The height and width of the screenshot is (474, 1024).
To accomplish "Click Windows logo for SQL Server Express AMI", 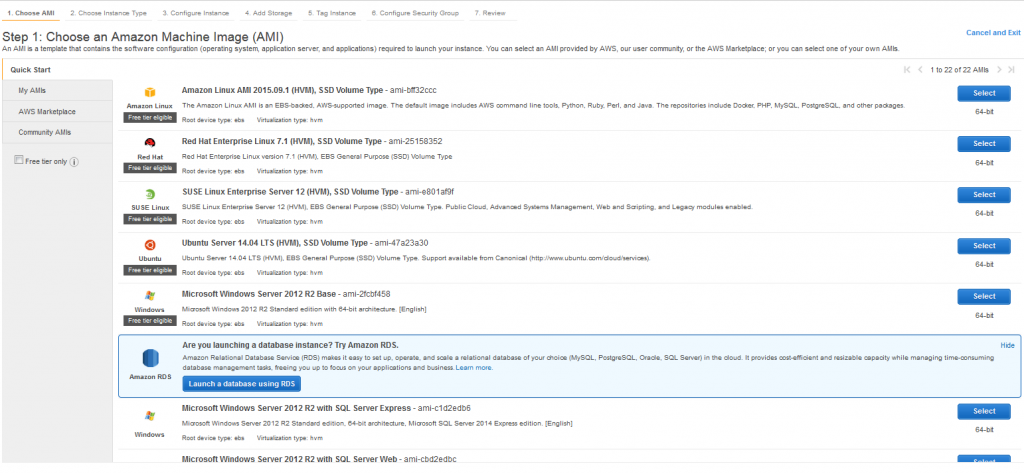I will coord(150,416).
